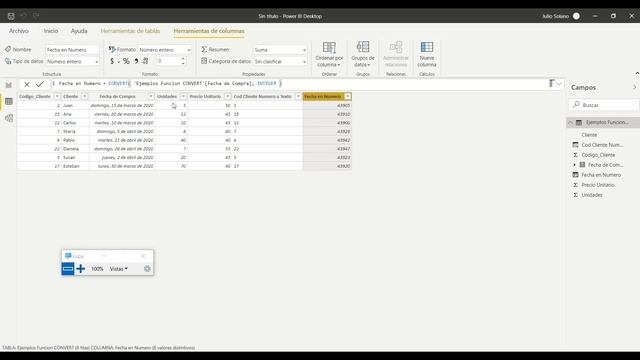Click the cell with client Daniela
This screenshot has height=360, width=640.
coord(75,149)
